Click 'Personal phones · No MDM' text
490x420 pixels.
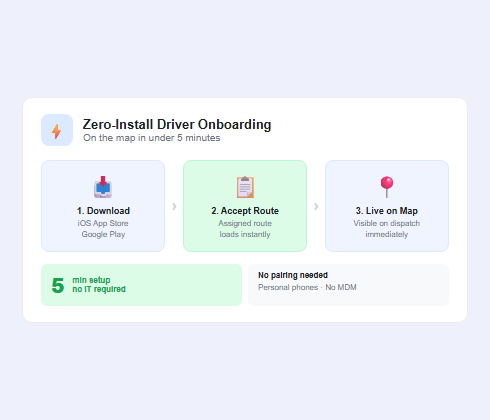pos(307,287)
